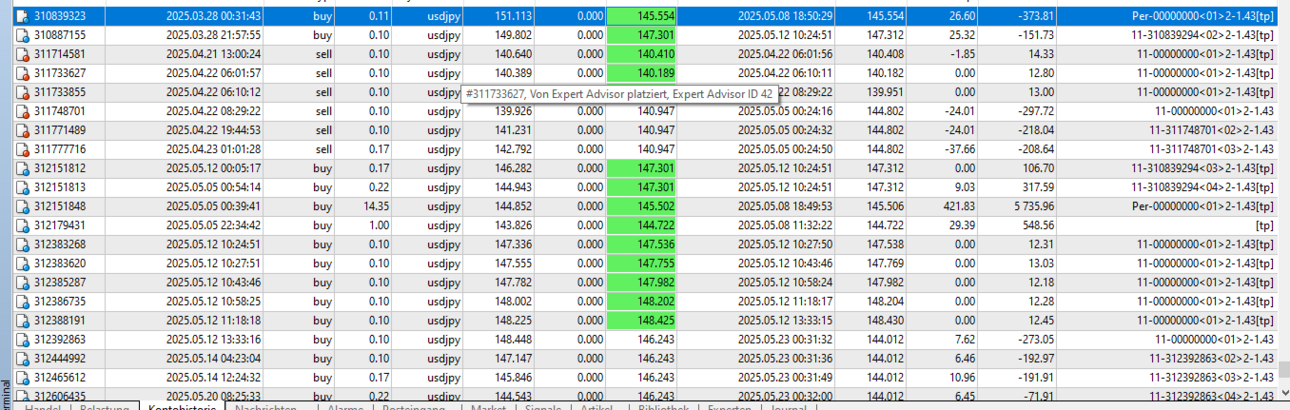The width and height of the screenshot is (1290, 410).
Task: Click the vertical scrollbar thumb of the list
Action: tap(1283, 370)
